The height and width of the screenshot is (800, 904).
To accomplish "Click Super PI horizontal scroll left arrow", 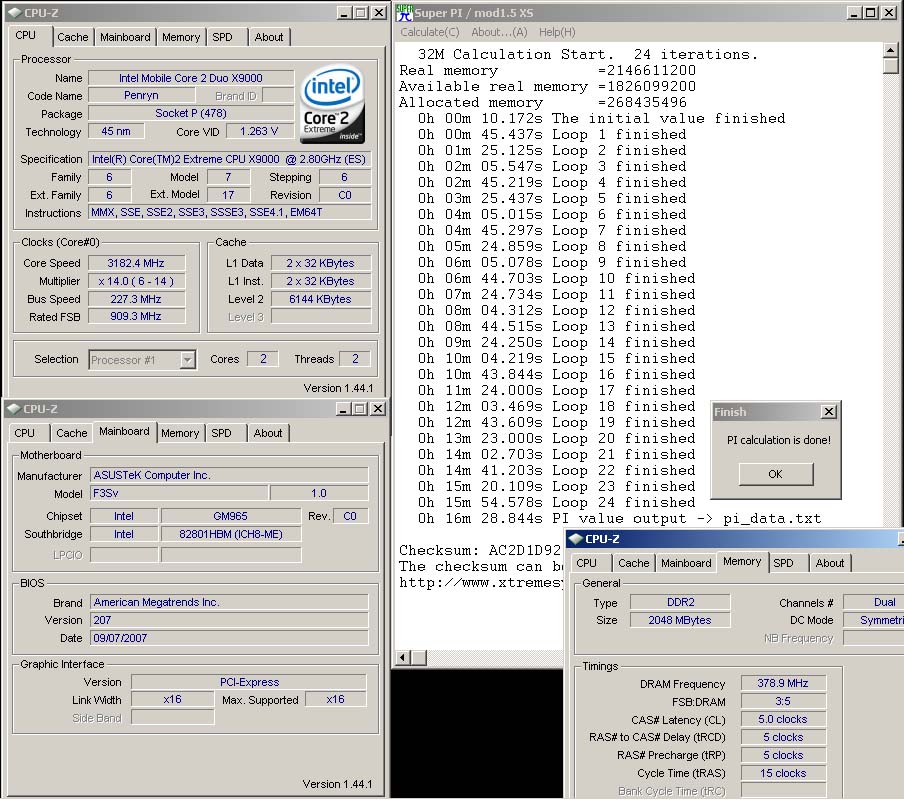I will tap(403, 657).
